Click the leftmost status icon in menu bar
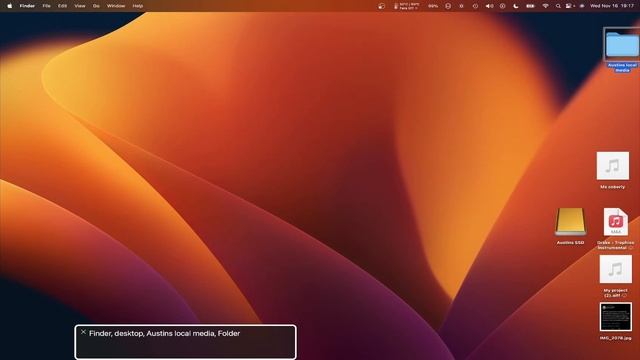This screenshot has width=640, height=360. click(x=381, y=6)
